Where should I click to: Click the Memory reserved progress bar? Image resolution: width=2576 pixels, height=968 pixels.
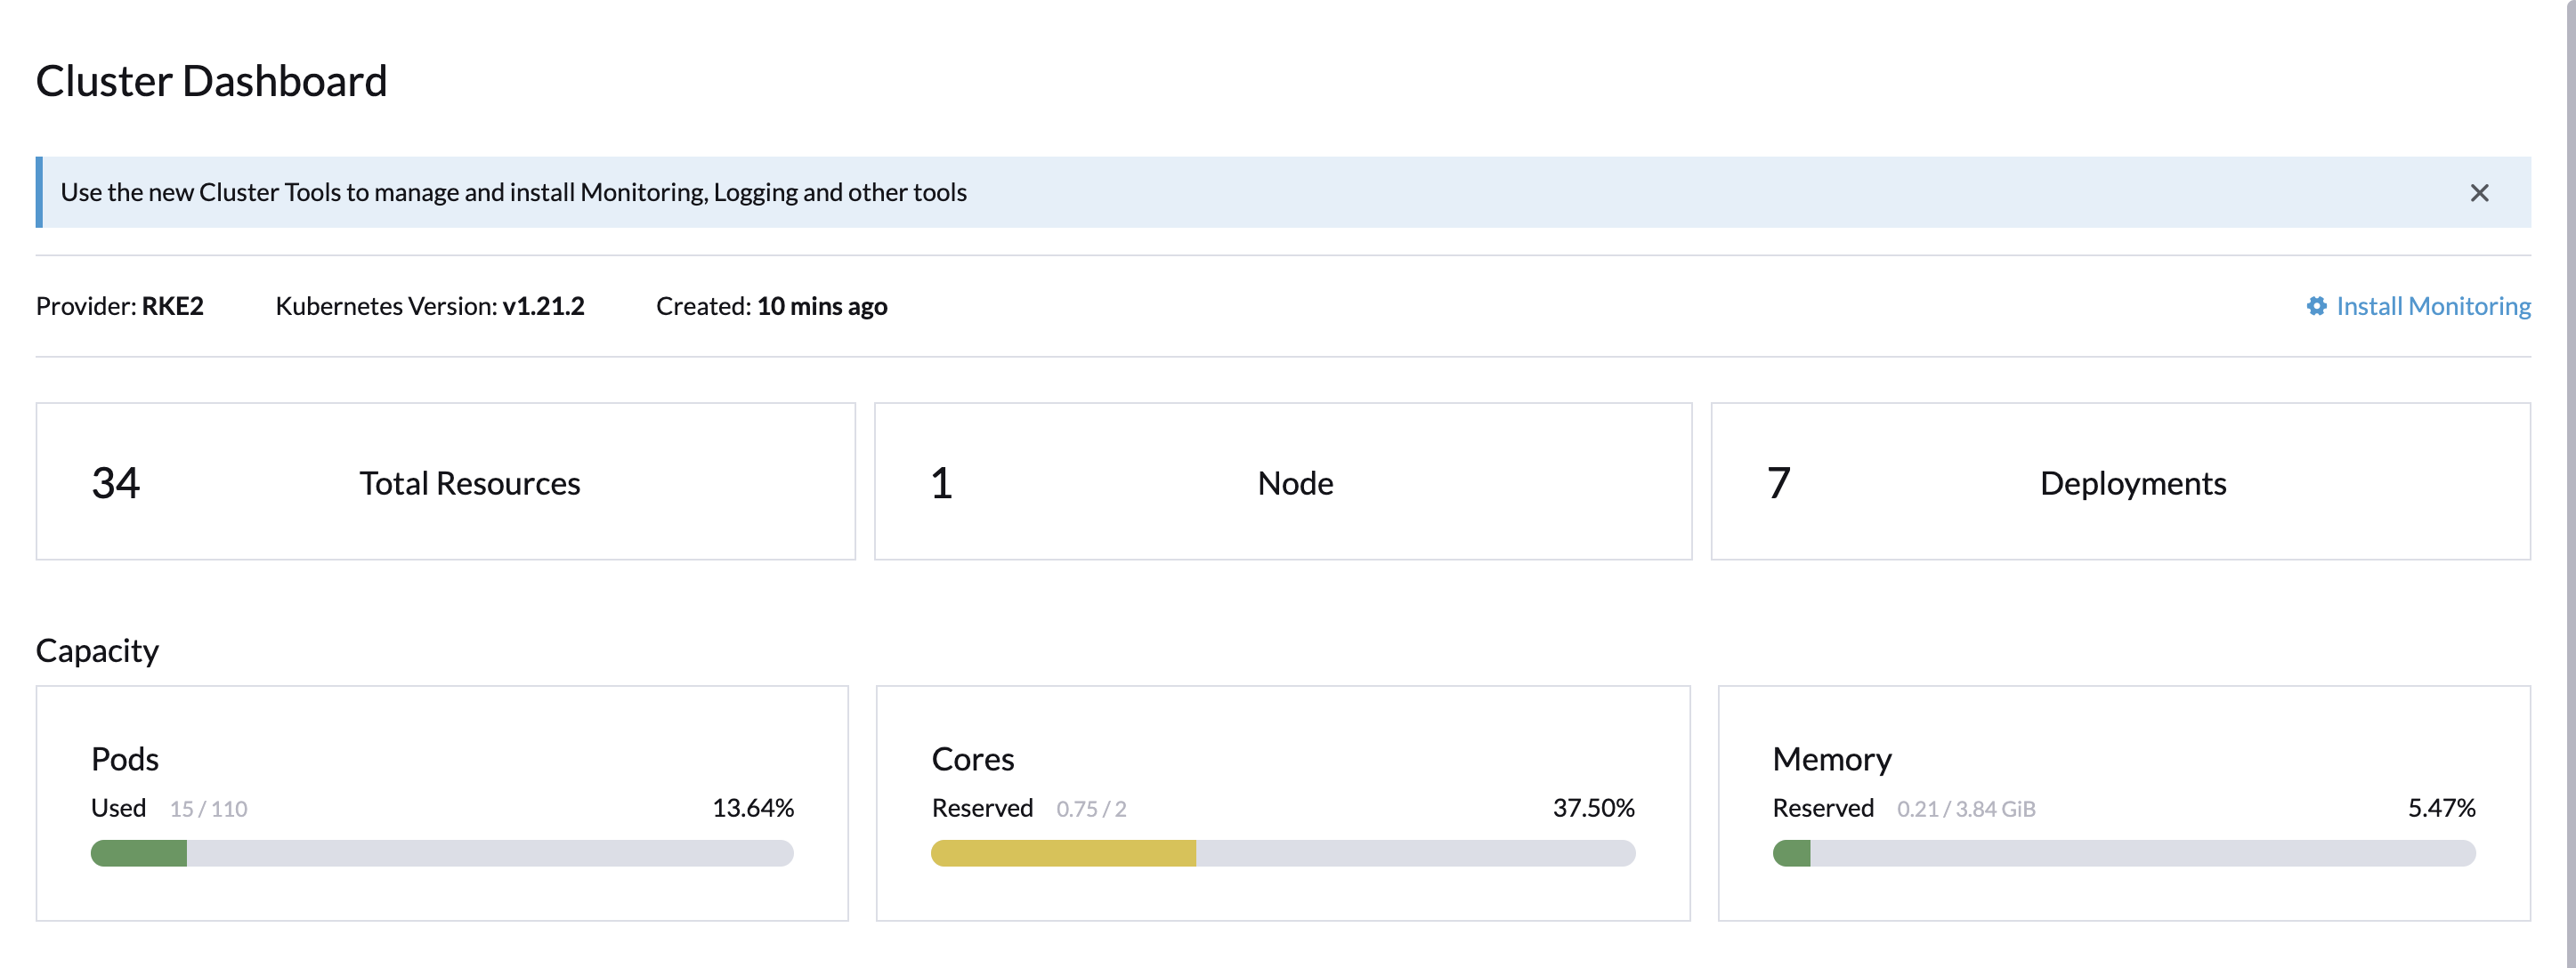tap(2124, 853)
